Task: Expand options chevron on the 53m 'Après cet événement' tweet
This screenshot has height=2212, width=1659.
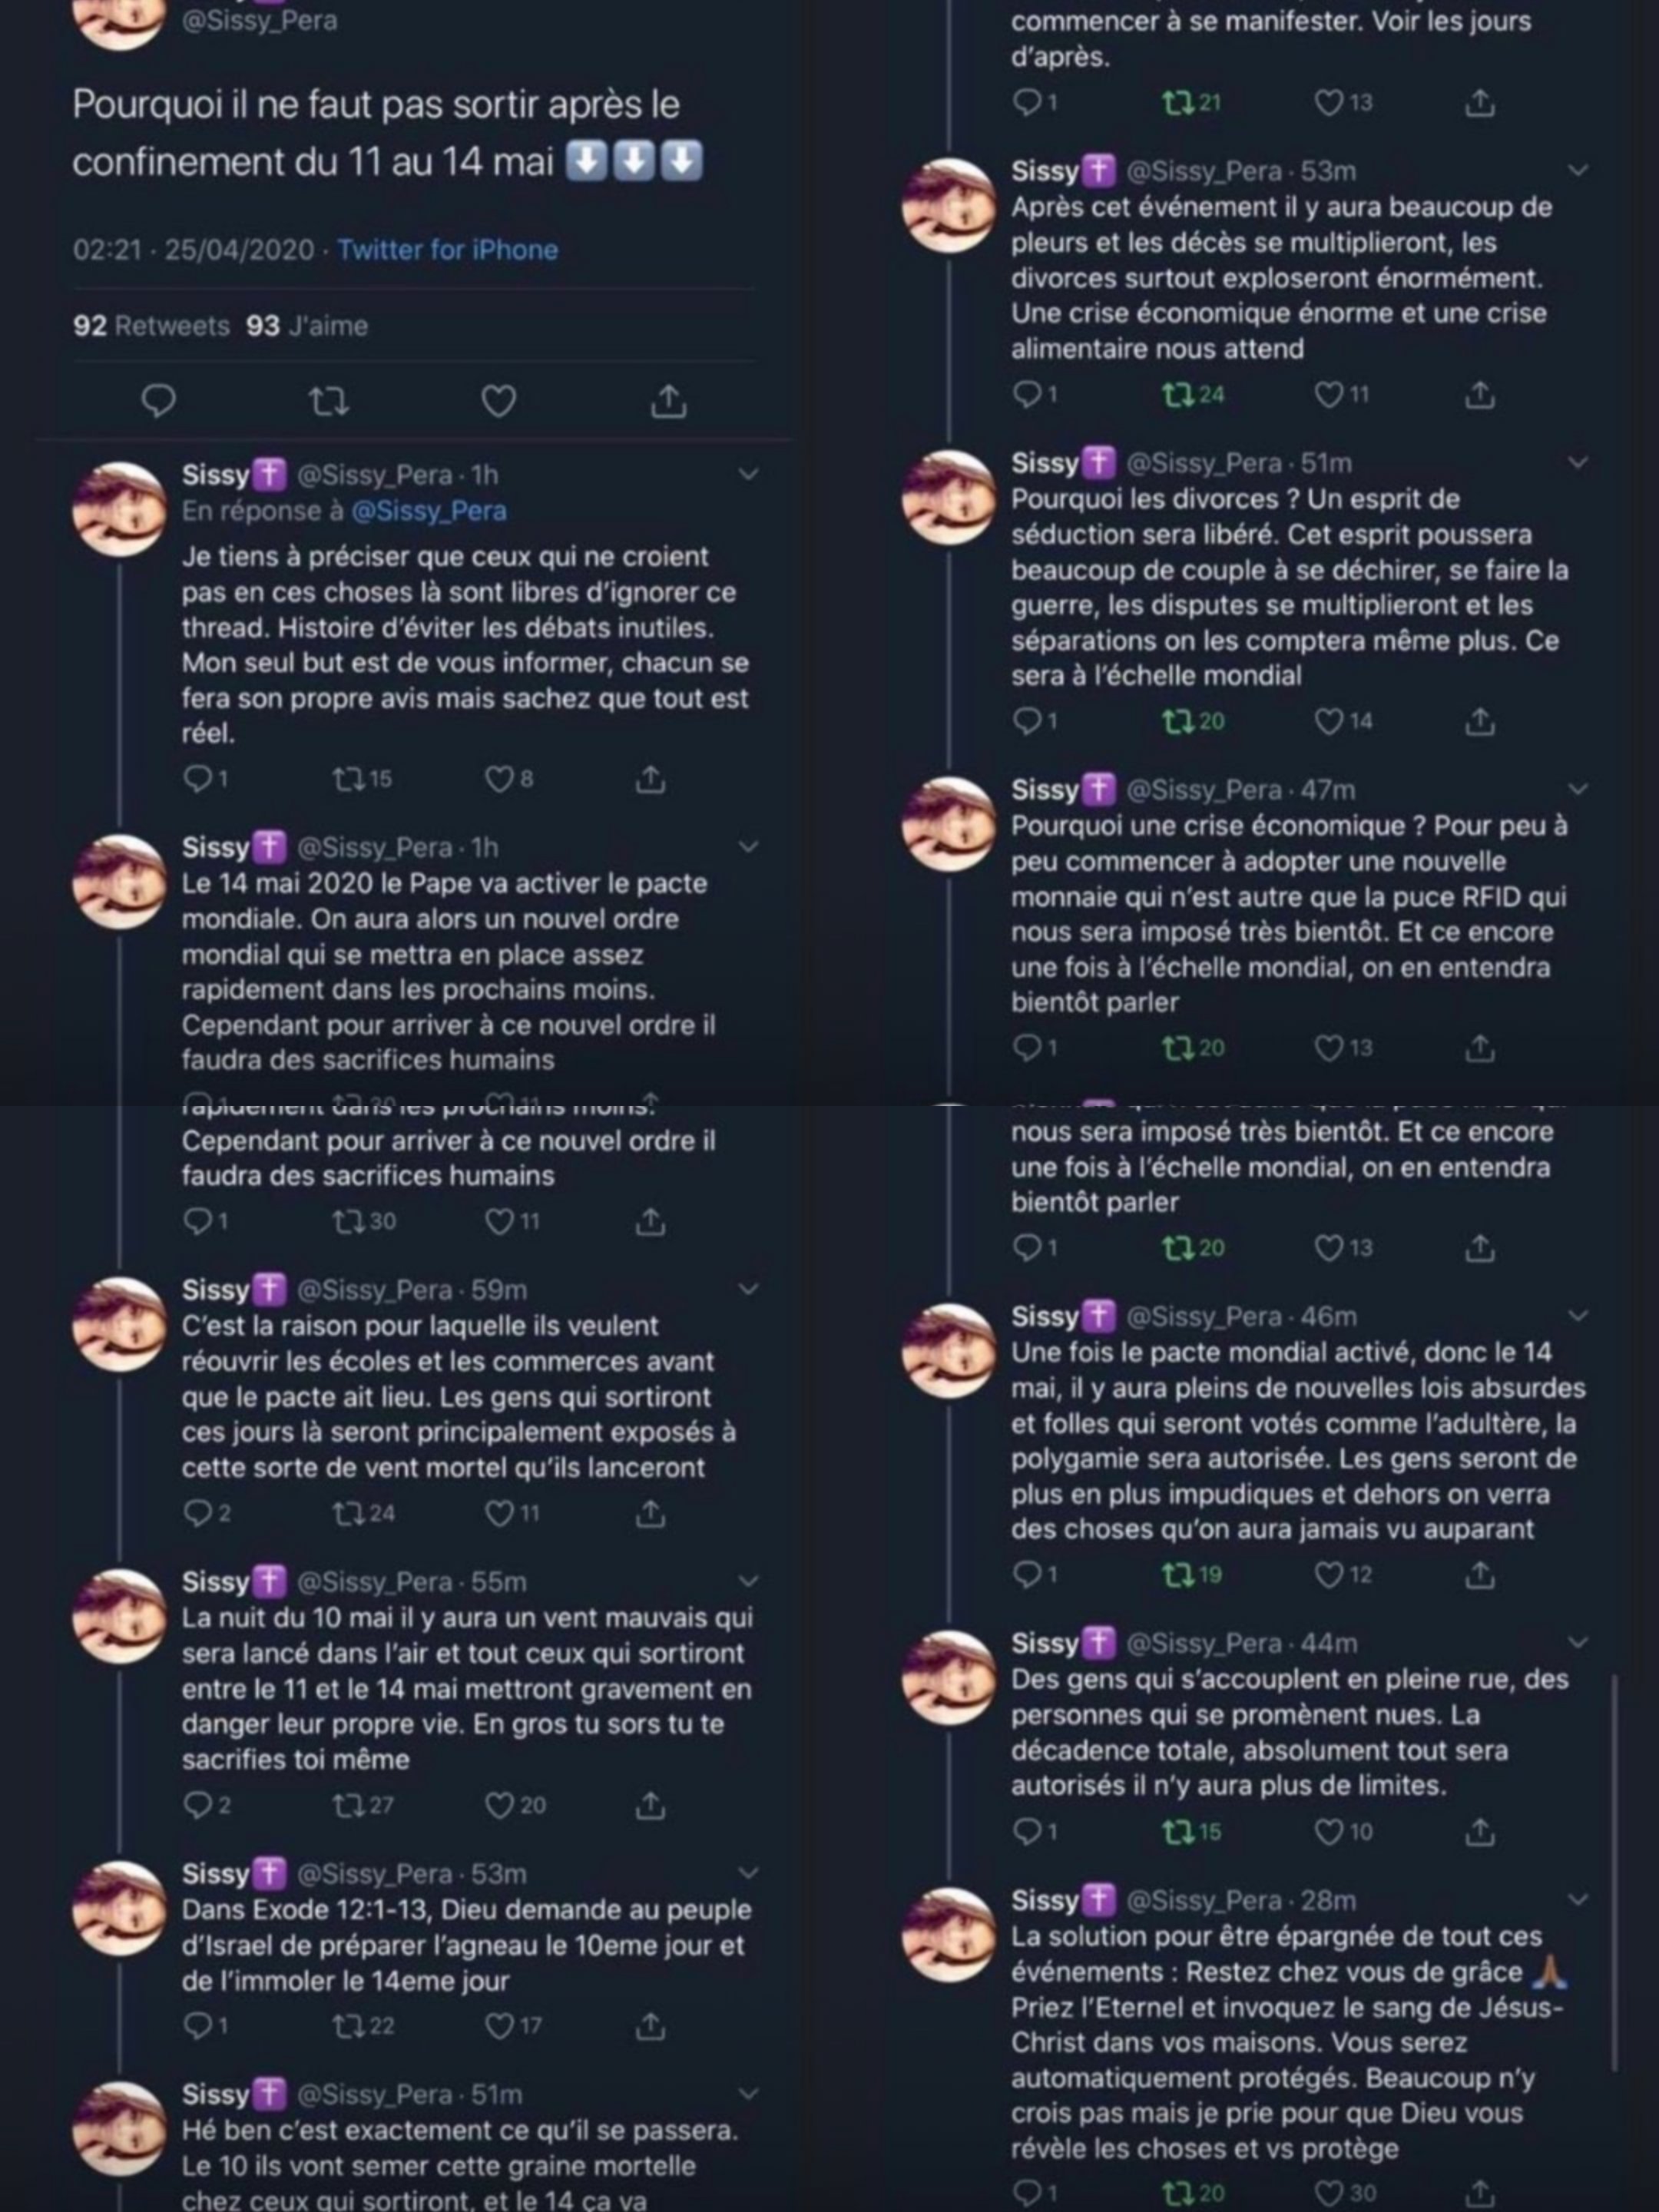Action: [1578, 171]
